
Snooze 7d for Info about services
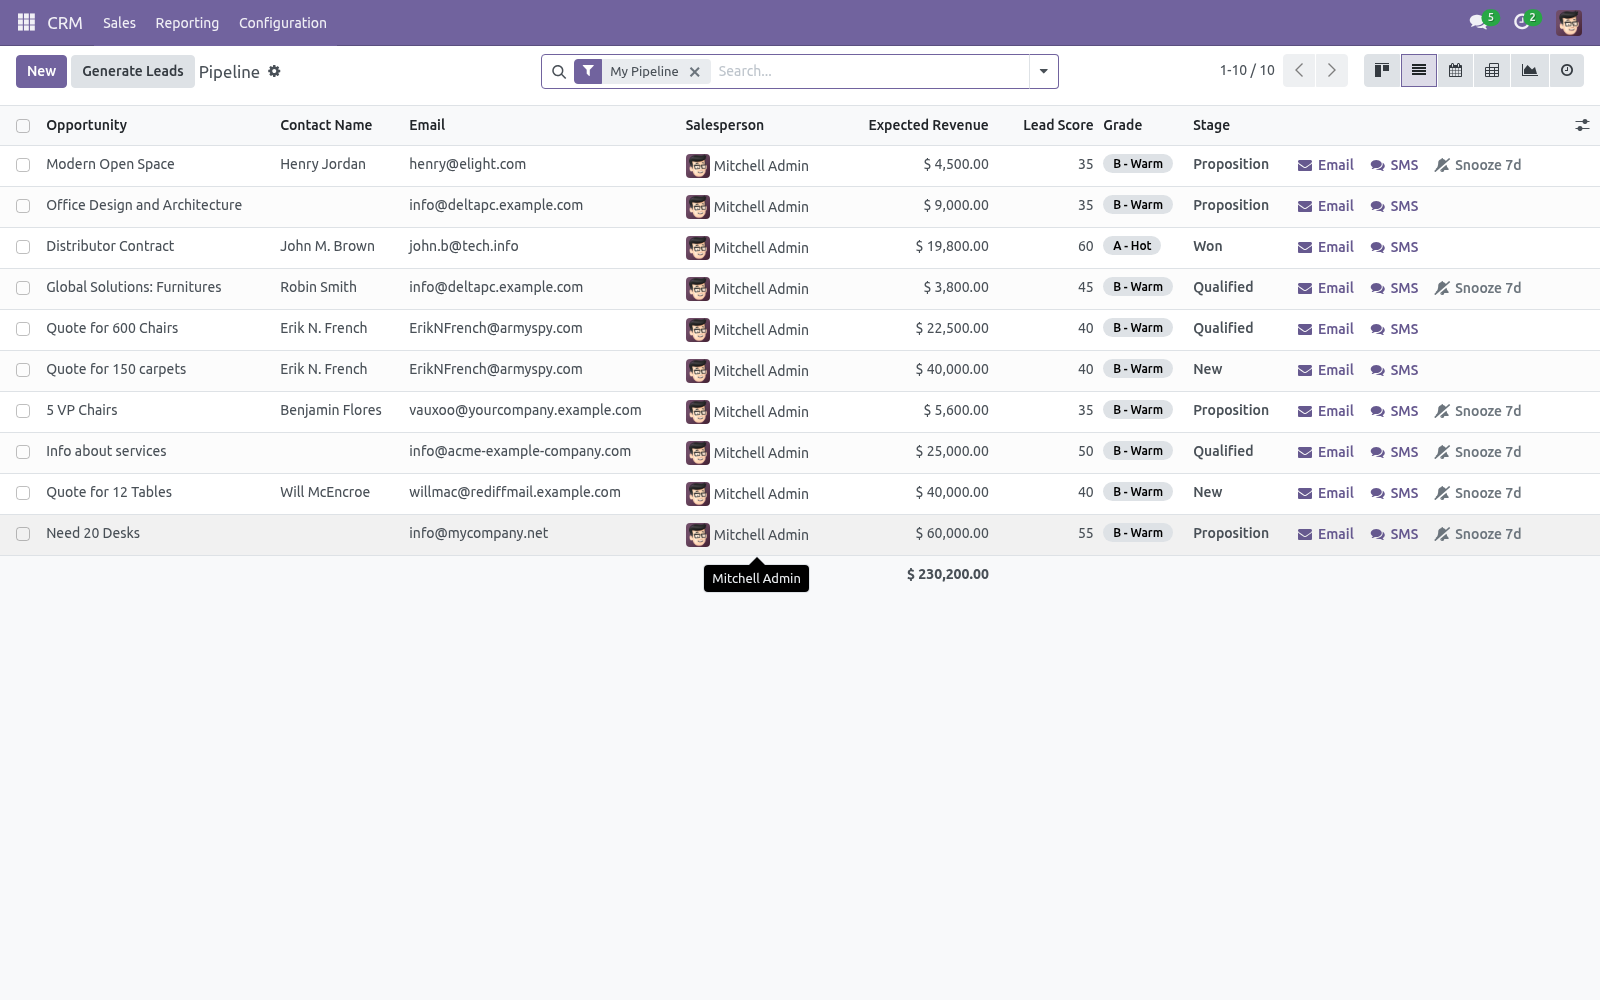(1478, 452)
